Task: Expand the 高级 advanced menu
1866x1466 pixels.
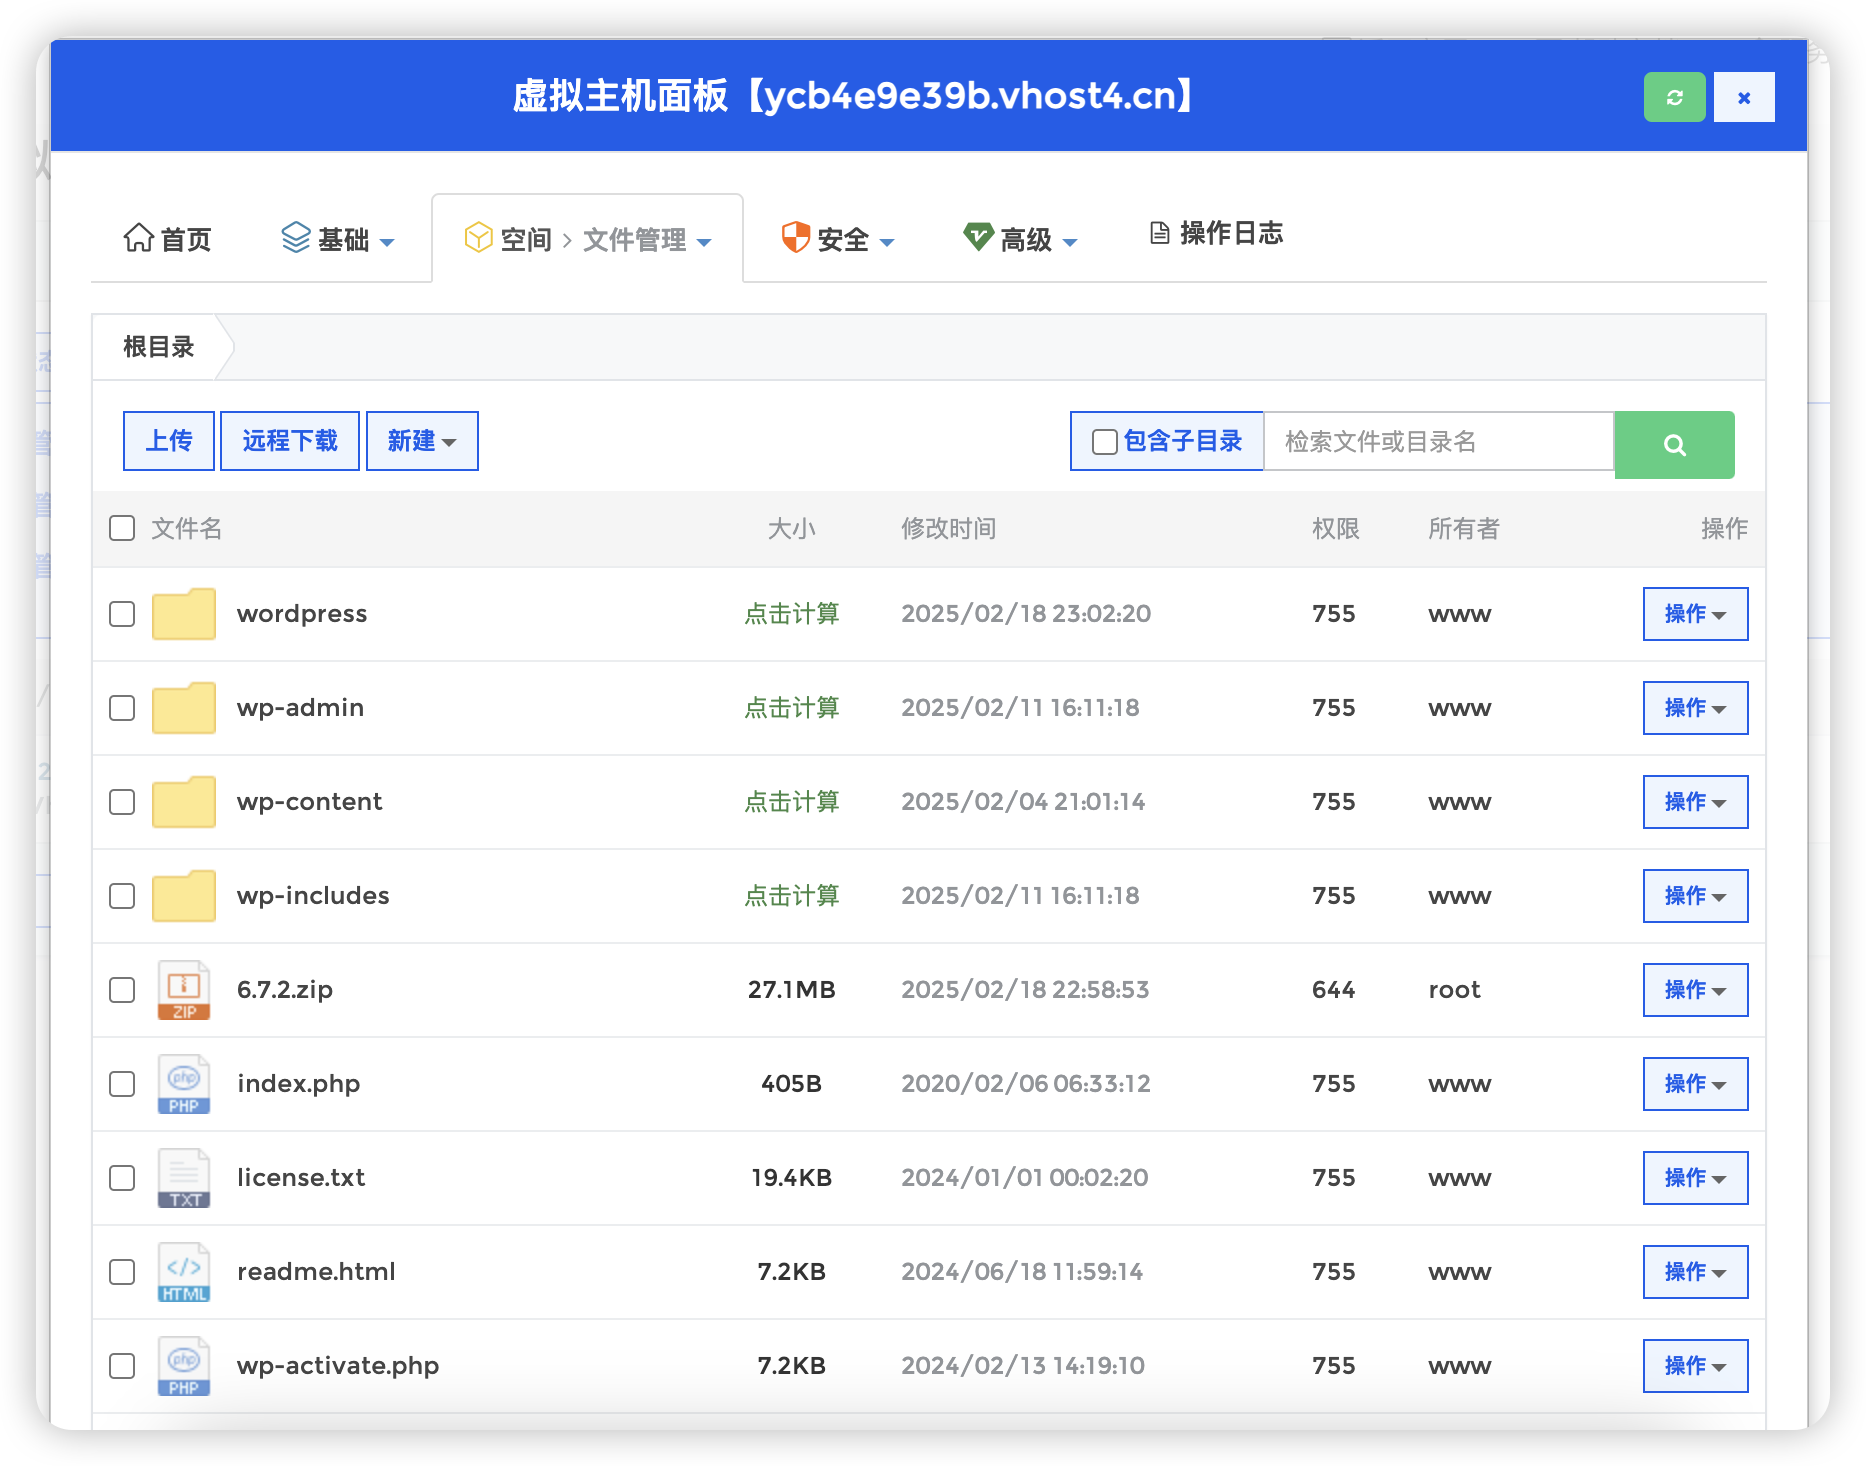Action: click(1020, 239)
